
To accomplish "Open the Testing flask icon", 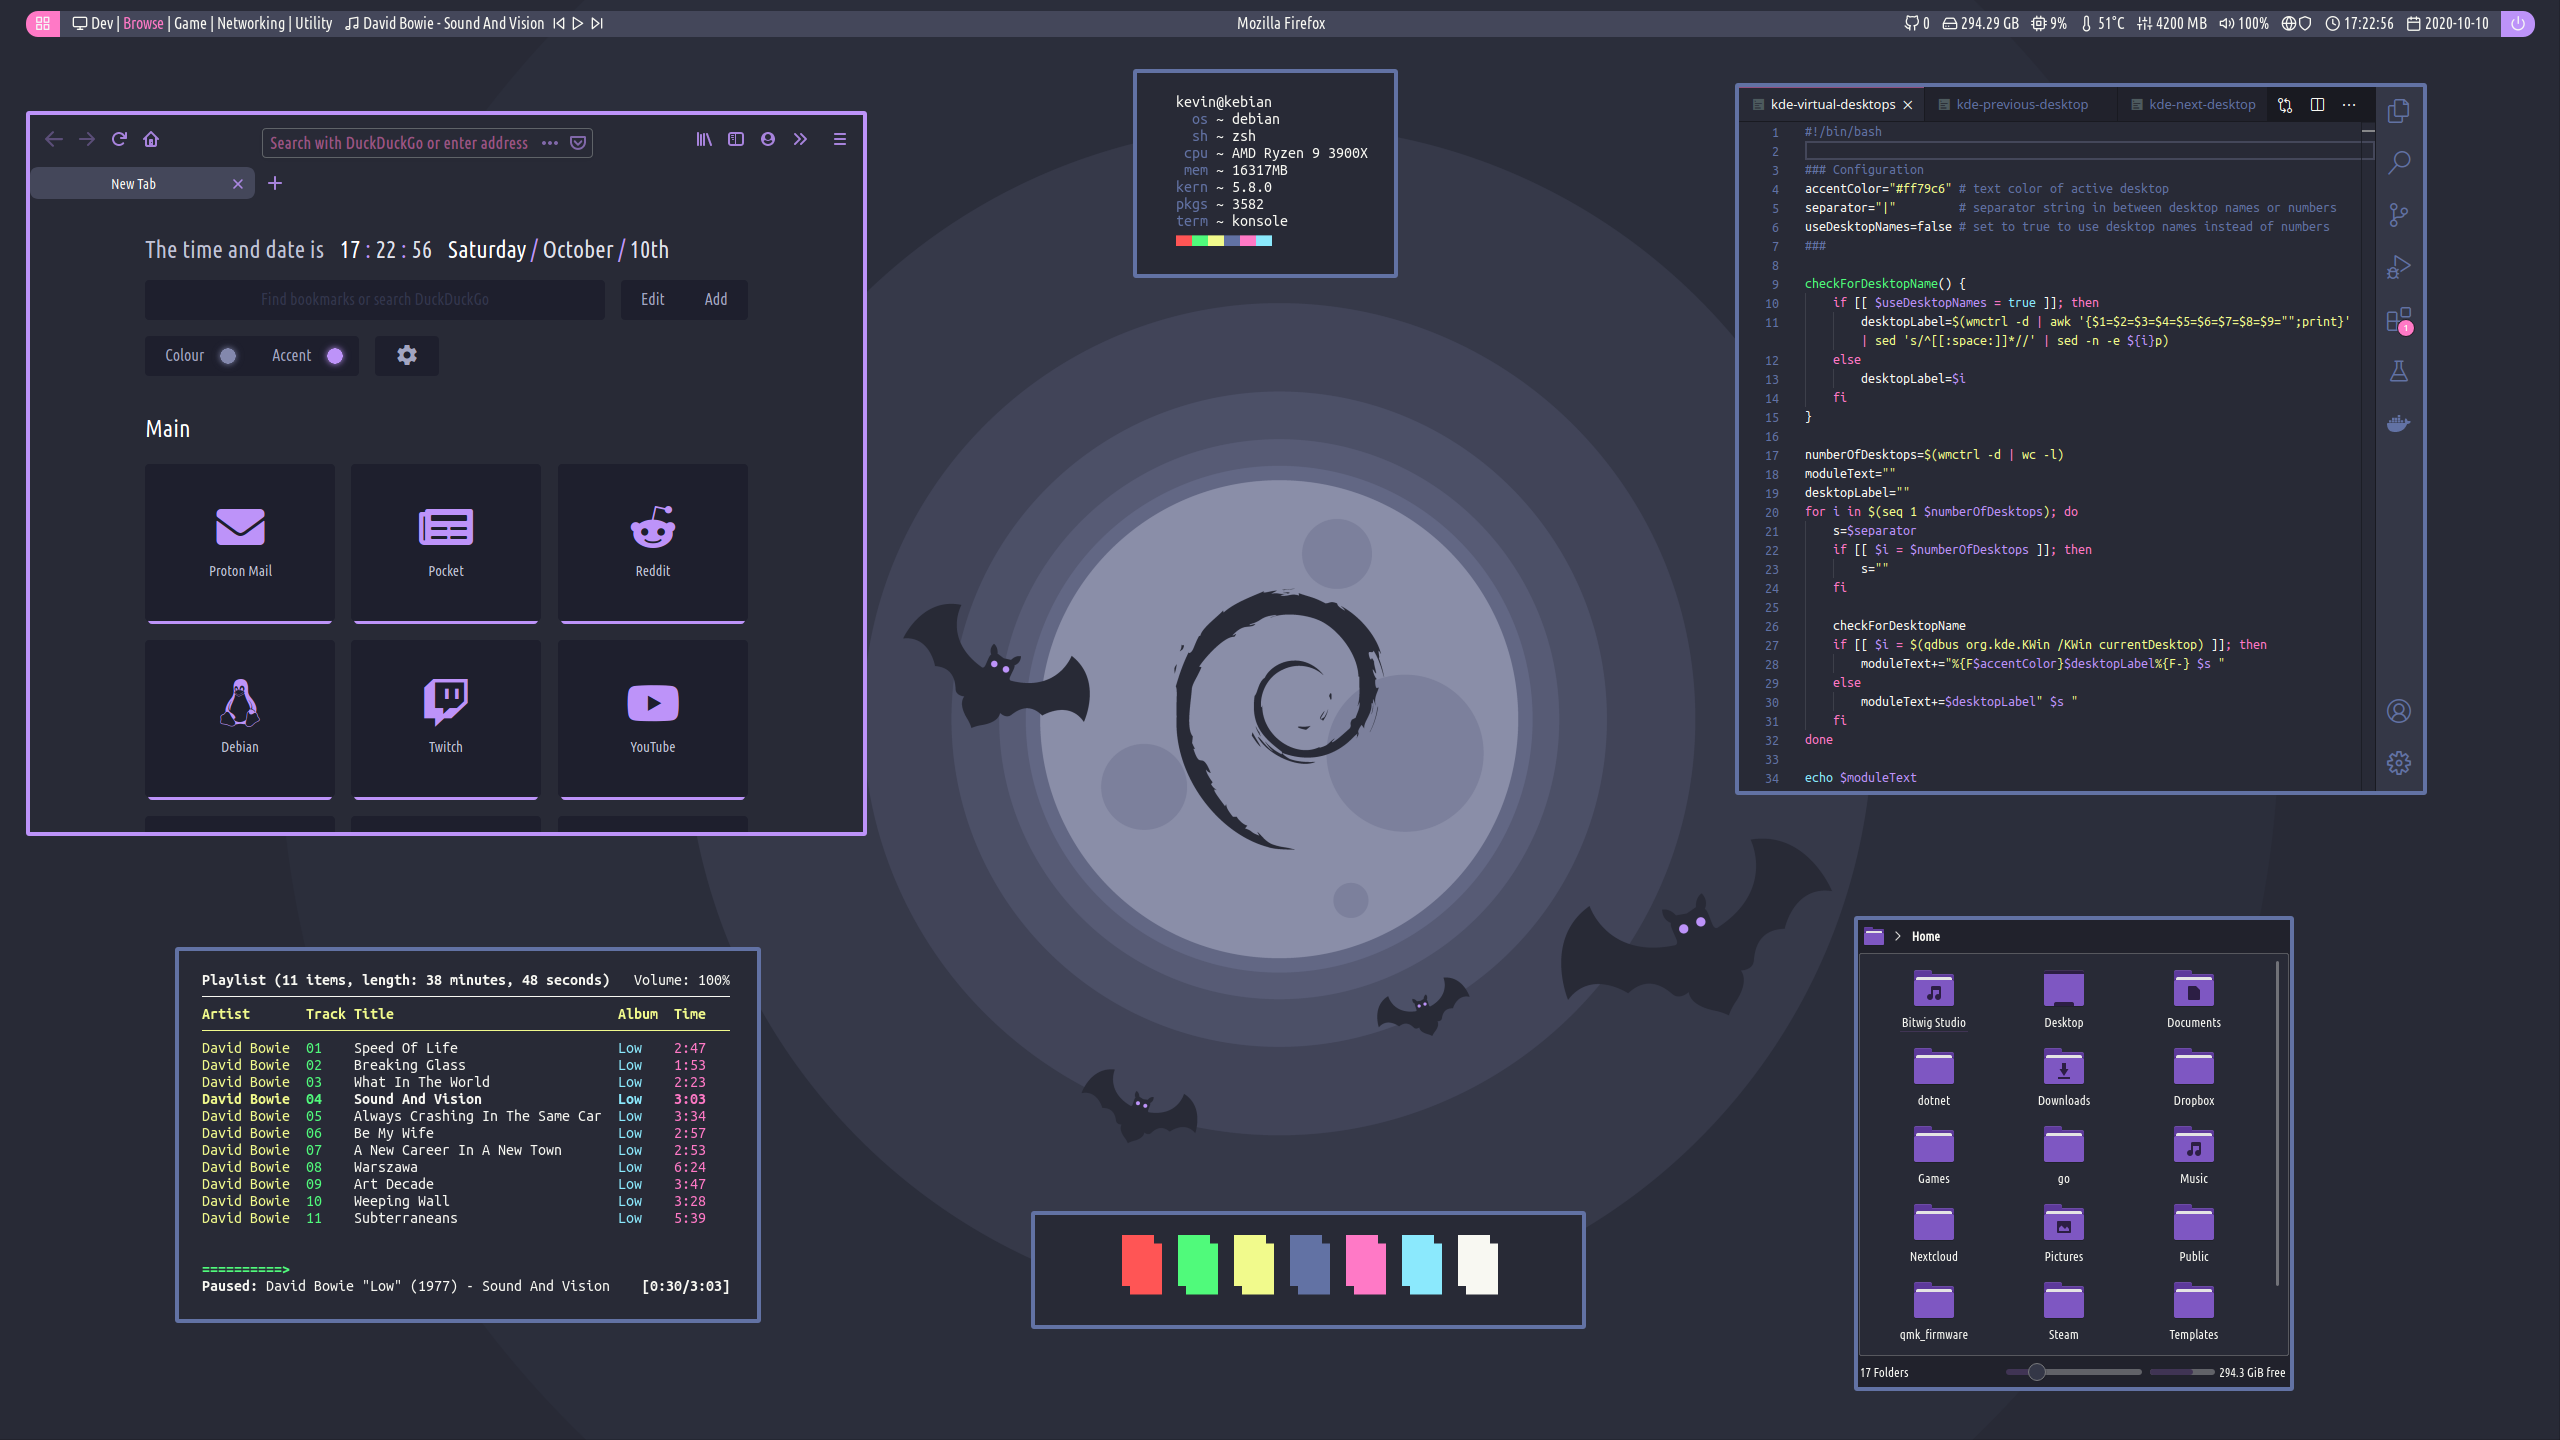I will pyautogui.click(x=2398, y=372).
